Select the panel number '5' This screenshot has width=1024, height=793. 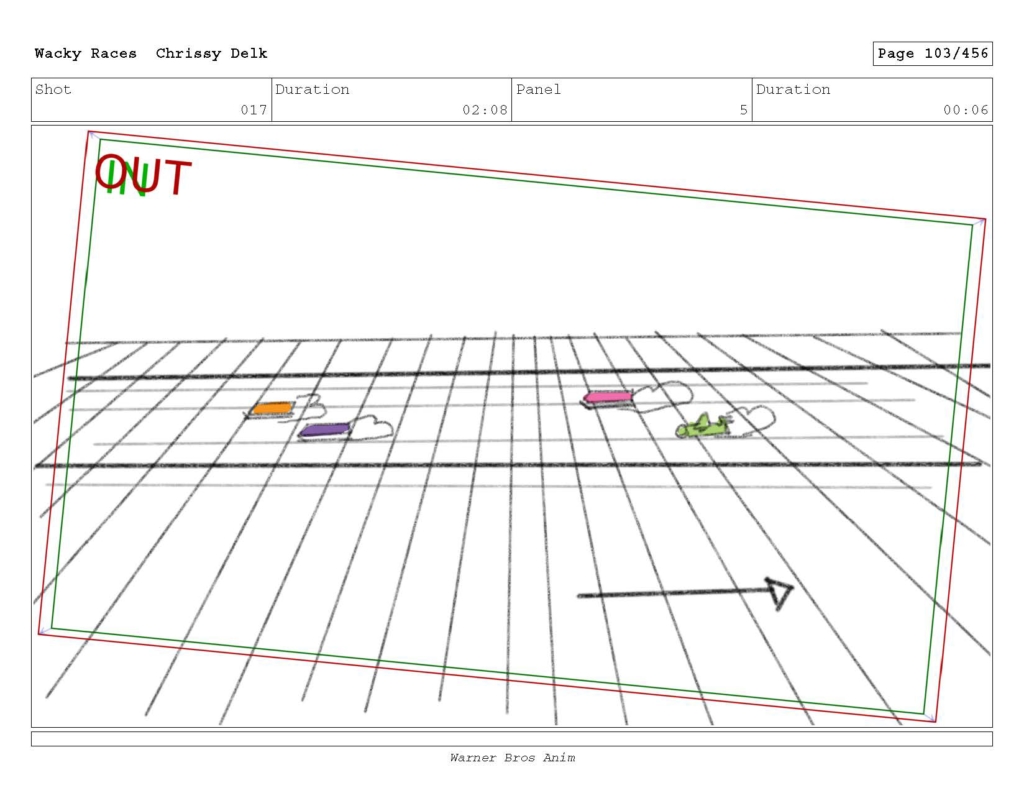[x=743, y=110]
